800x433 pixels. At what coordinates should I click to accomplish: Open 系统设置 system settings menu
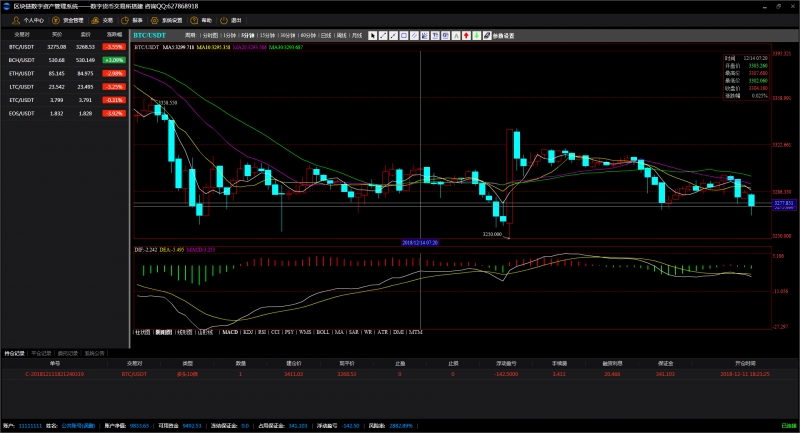pyautogui.click(x=166, y=20)
